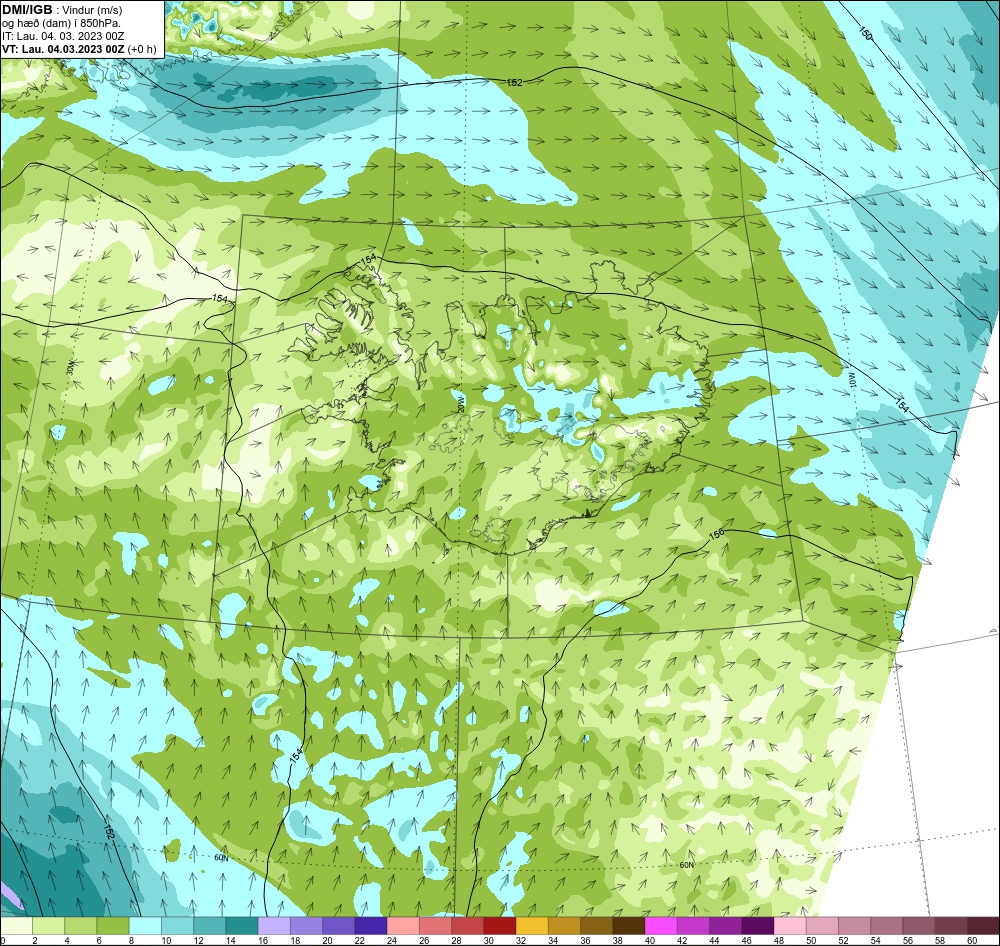Pick the green swatch between 6 and 8
The image size is (1000, 946).
pyautogui.click(x=114, y=925)
